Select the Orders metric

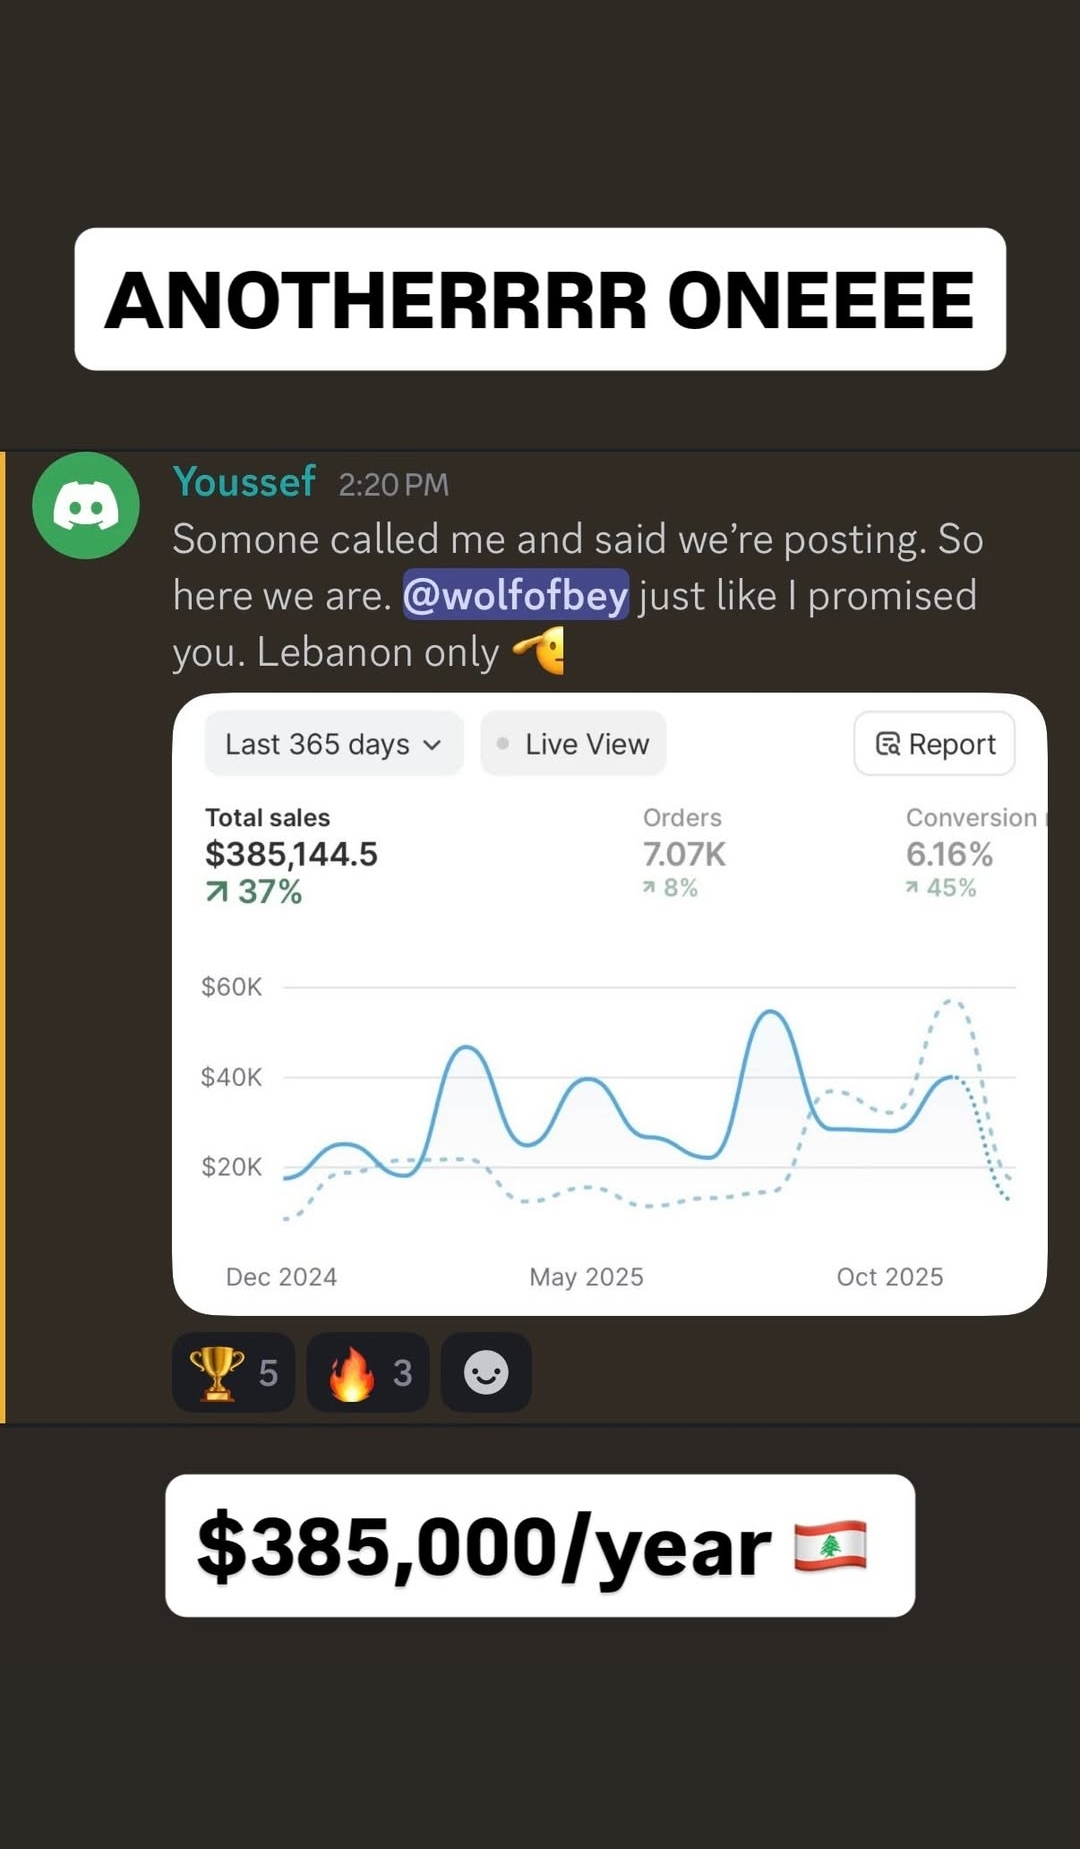tap(684, 853)
